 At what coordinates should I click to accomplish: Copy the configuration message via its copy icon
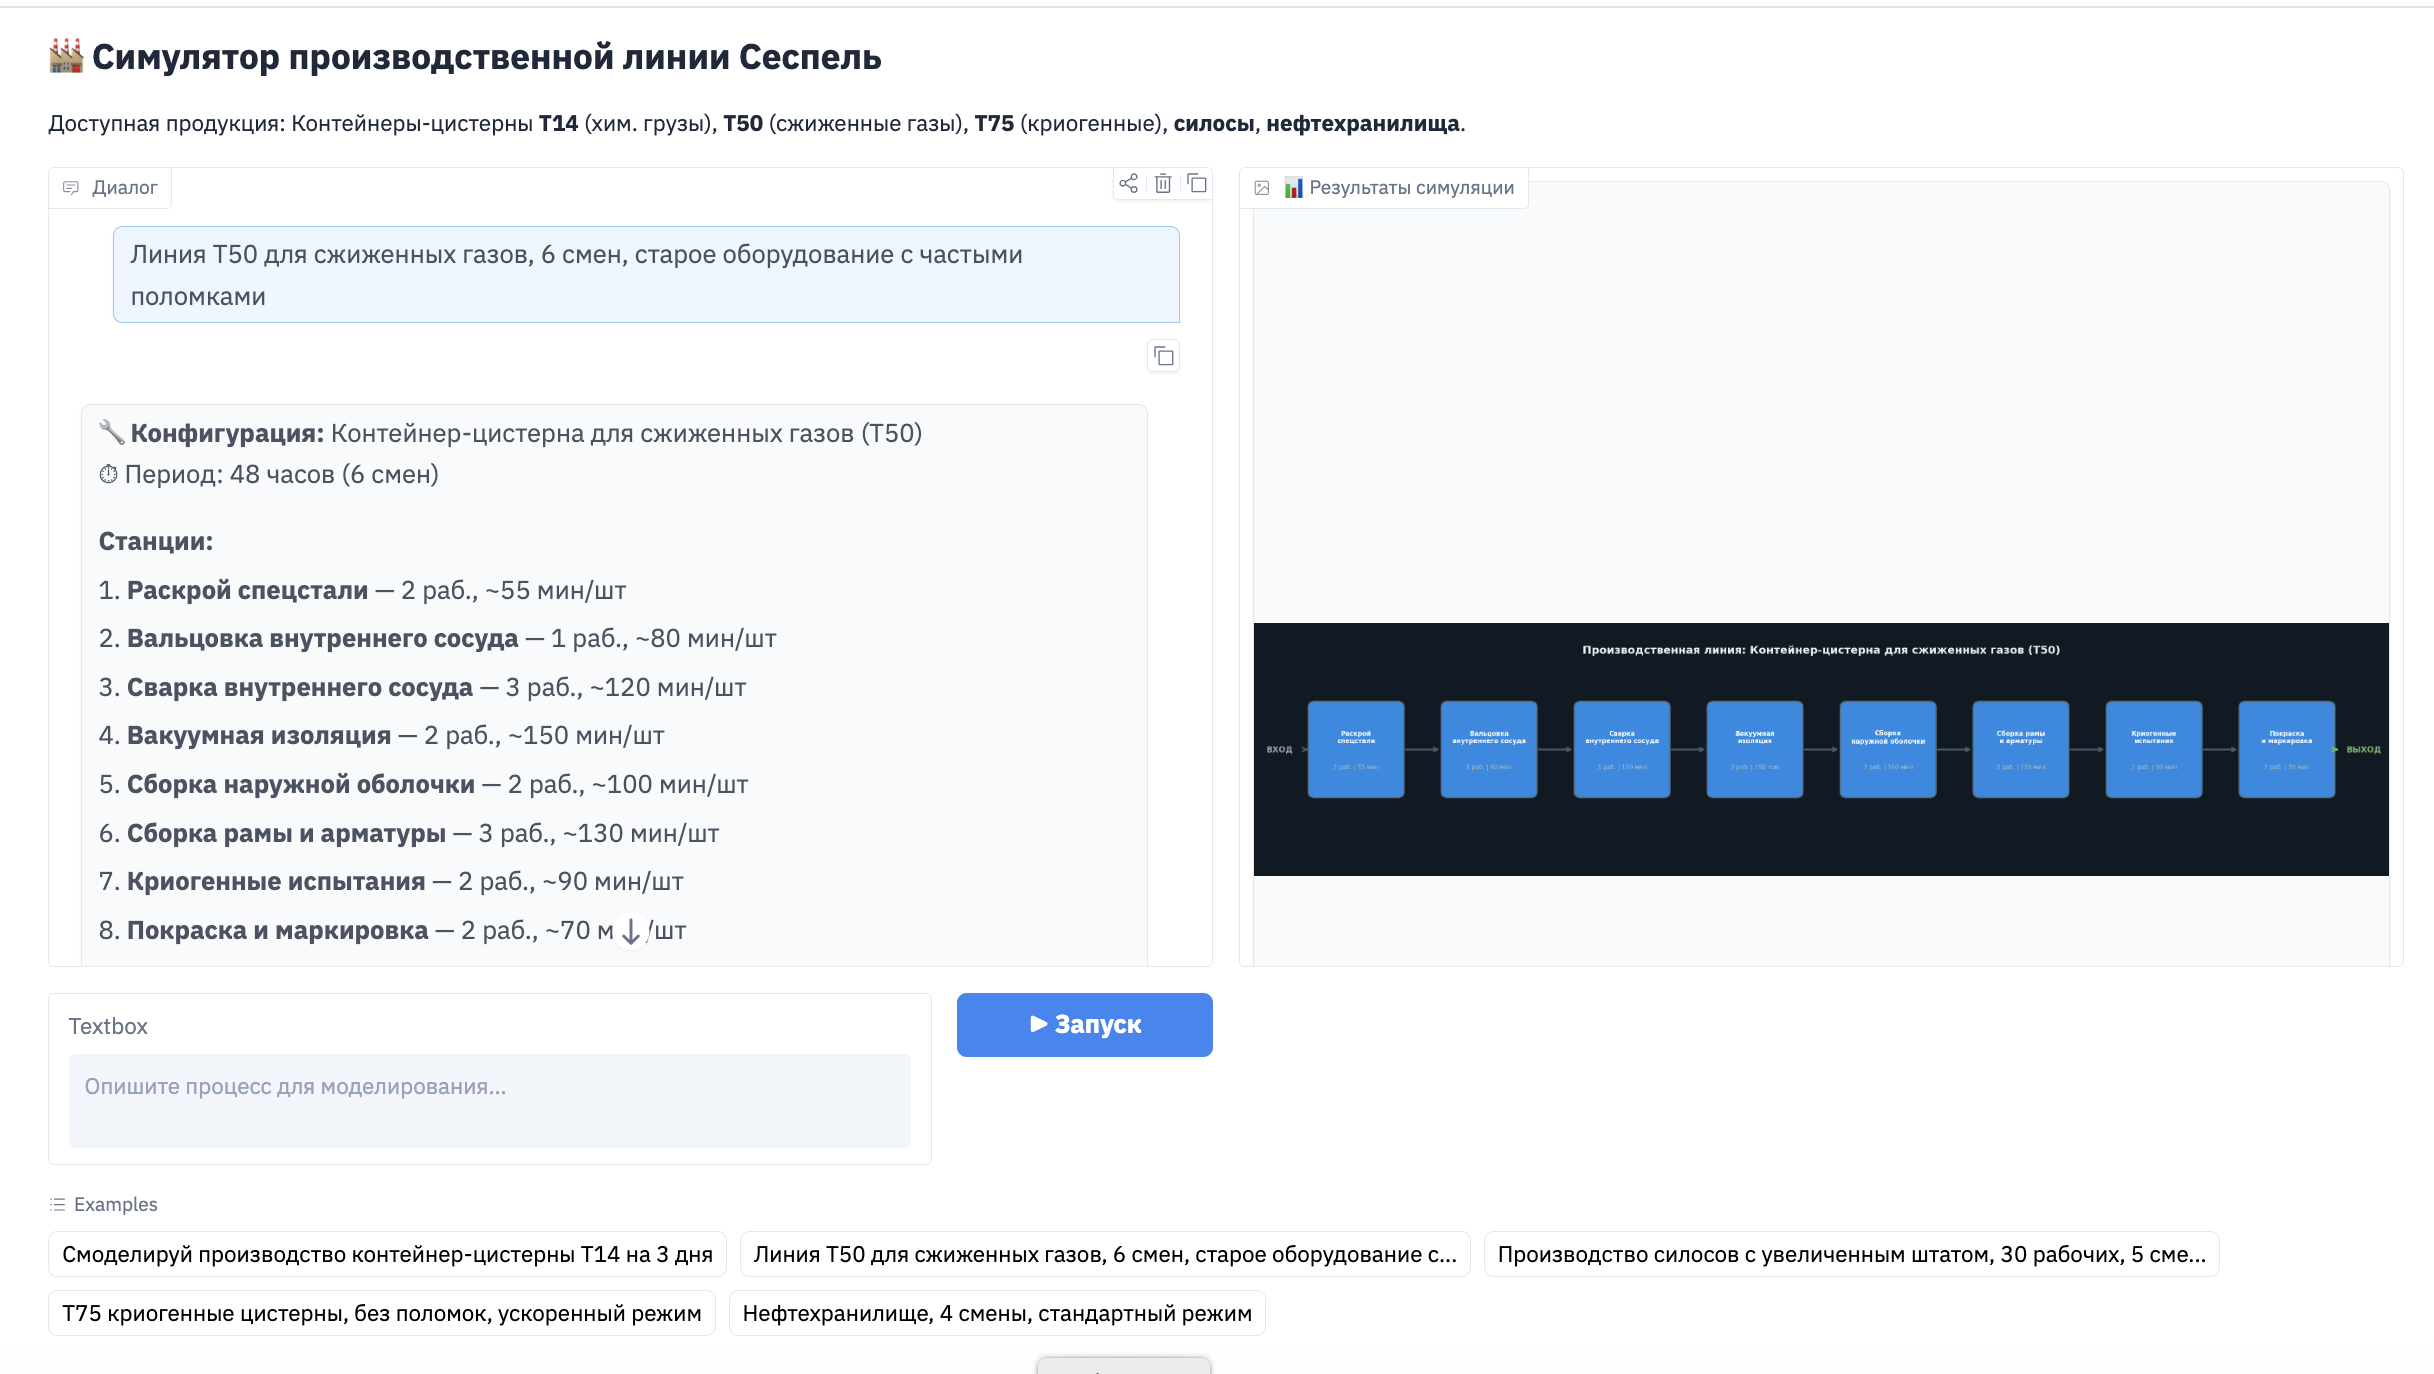(1164, 356)
